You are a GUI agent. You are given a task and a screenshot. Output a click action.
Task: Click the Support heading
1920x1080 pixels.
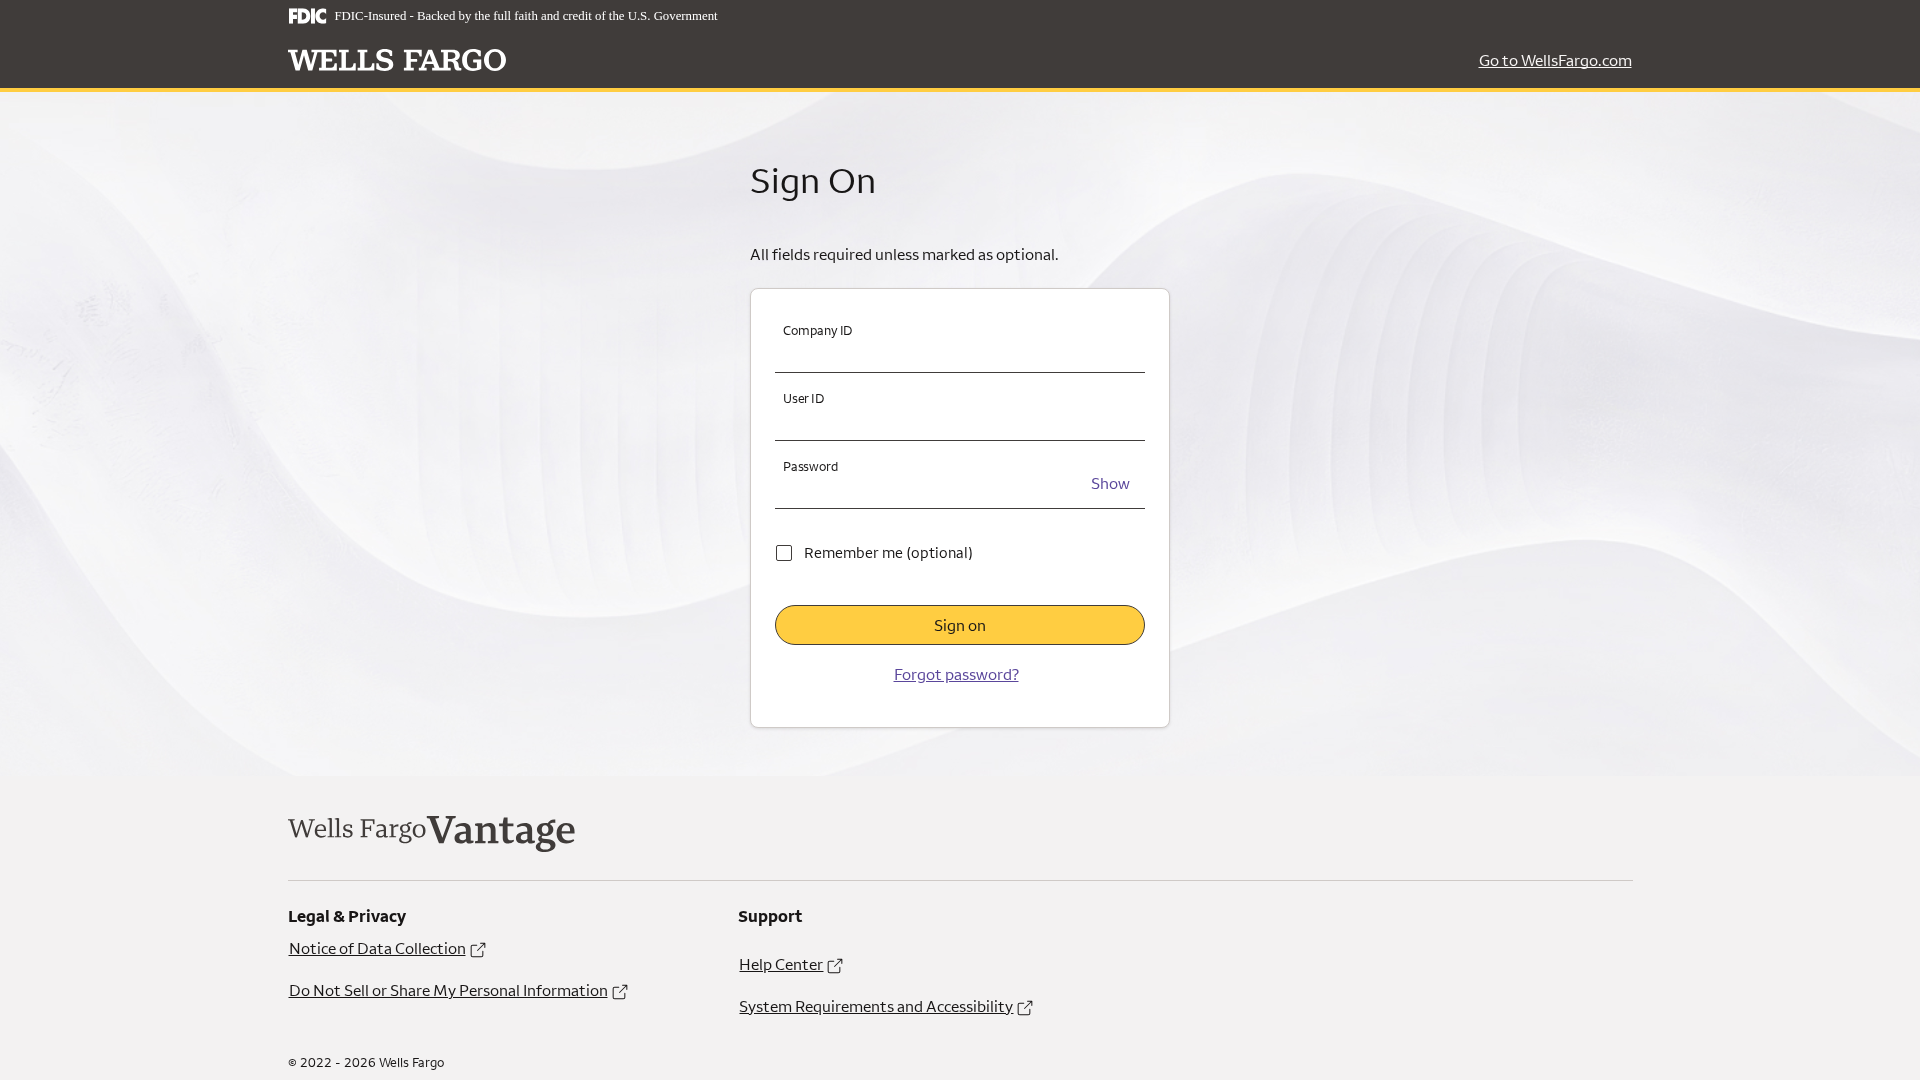tap(770, 917)
